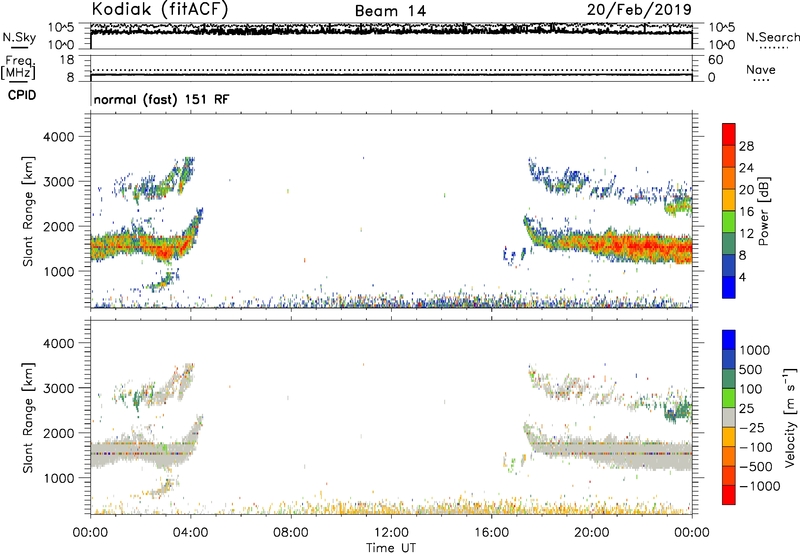Click the '16:00' time axis tick

pyautogui.click(x=491, y=533)
